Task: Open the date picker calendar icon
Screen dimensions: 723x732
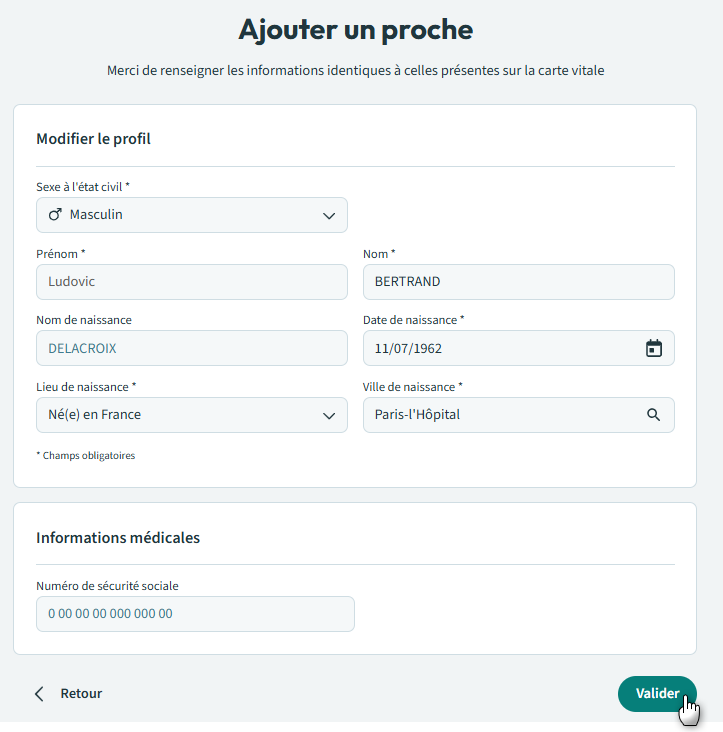Action: [x=653, y=348]
